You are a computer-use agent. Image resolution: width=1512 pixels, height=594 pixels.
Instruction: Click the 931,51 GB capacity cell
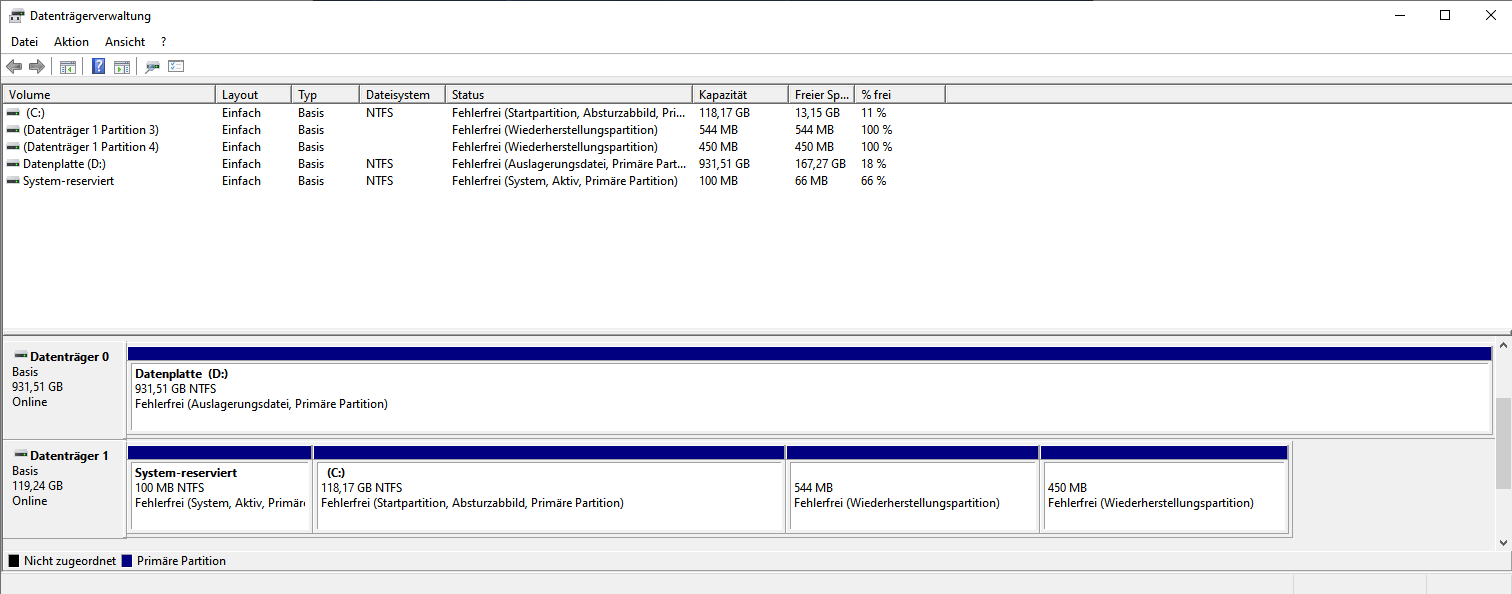coord(724,164)
